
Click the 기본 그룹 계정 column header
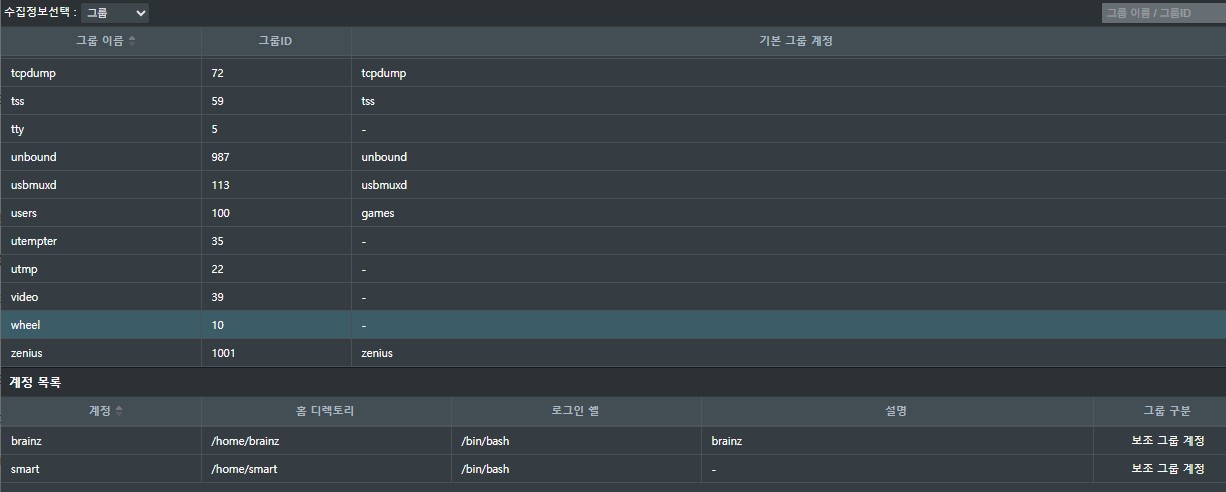[x=788, y=41]
